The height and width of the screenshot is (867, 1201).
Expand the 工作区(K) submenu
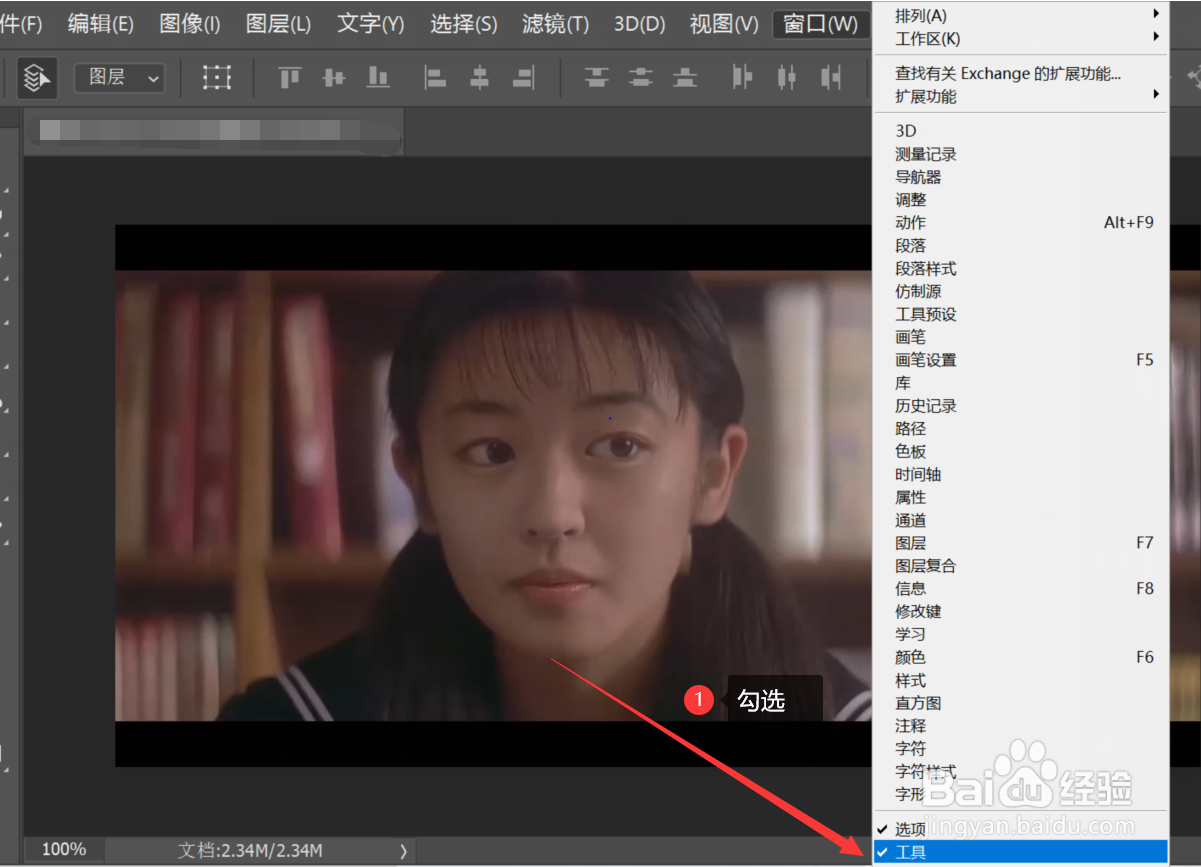(1020, 38)
